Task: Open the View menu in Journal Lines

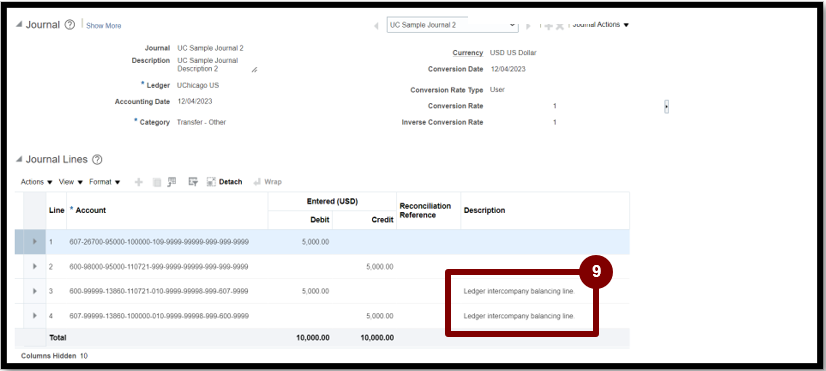Action: (x=71, y=182)
